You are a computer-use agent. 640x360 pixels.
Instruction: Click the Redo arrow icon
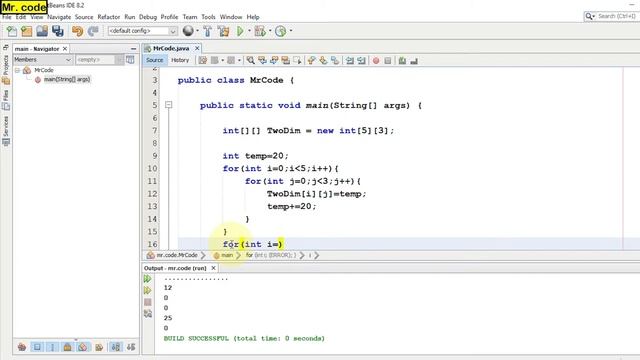coord(93,31)
